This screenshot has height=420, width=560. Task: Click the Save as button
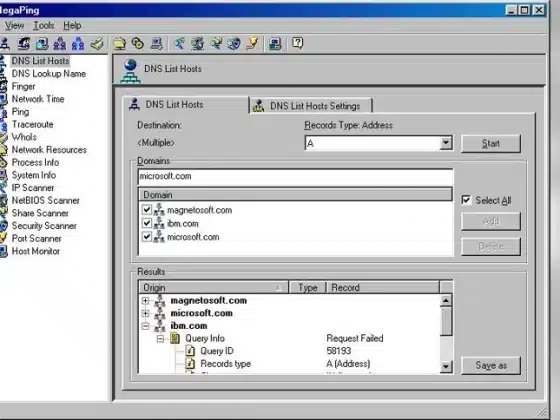point(491,365)
